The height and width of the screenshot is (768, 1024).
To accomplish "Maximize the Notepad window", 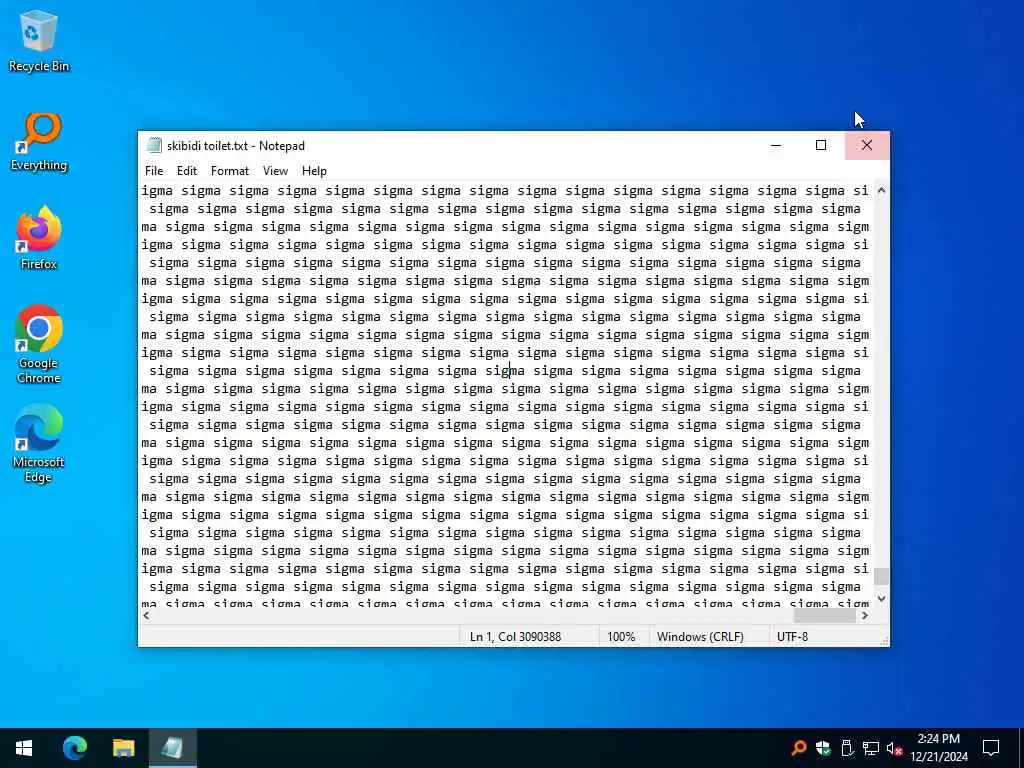I will (x=821, y=145).
